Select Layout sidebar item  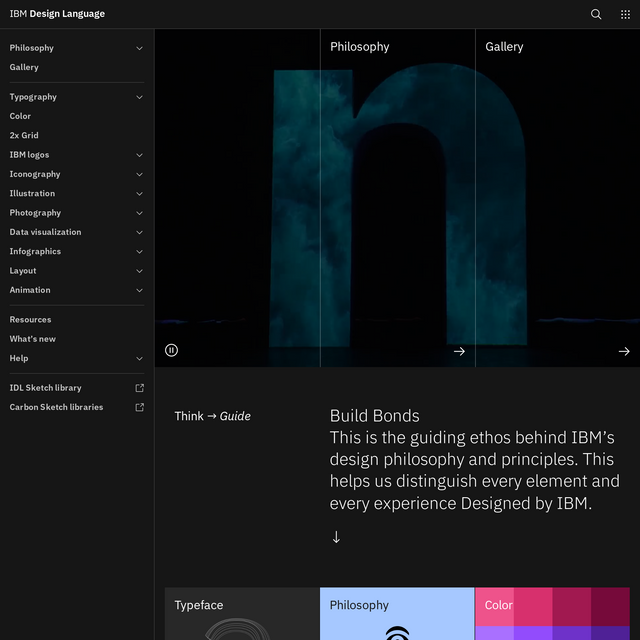point(23,271)
